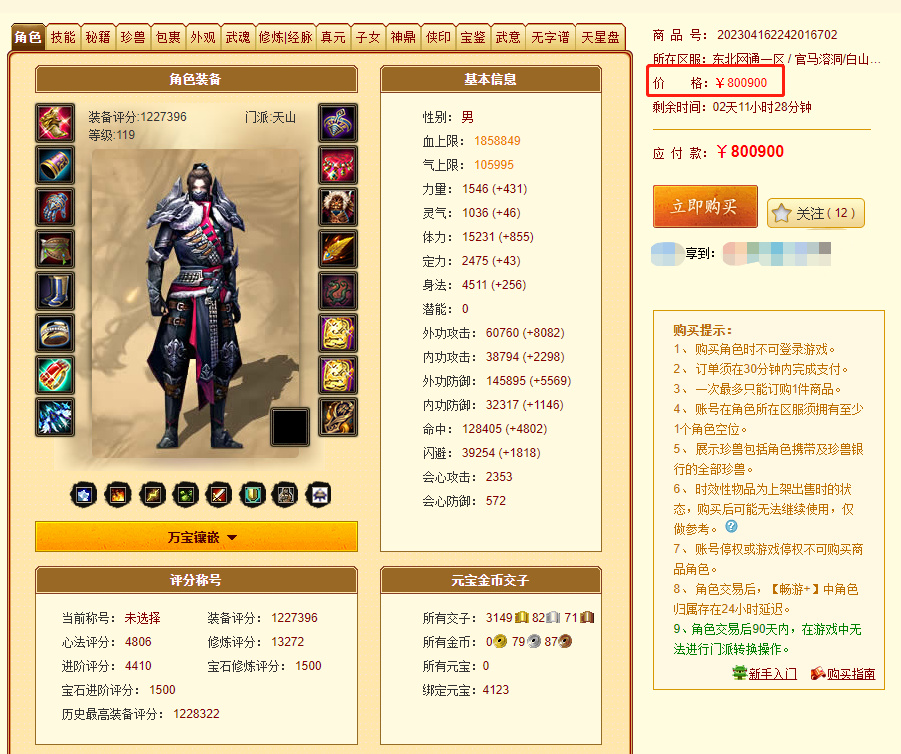Toggle the 关注 star follow button
This screenshot has height=754, width=901.
[815, 213]
